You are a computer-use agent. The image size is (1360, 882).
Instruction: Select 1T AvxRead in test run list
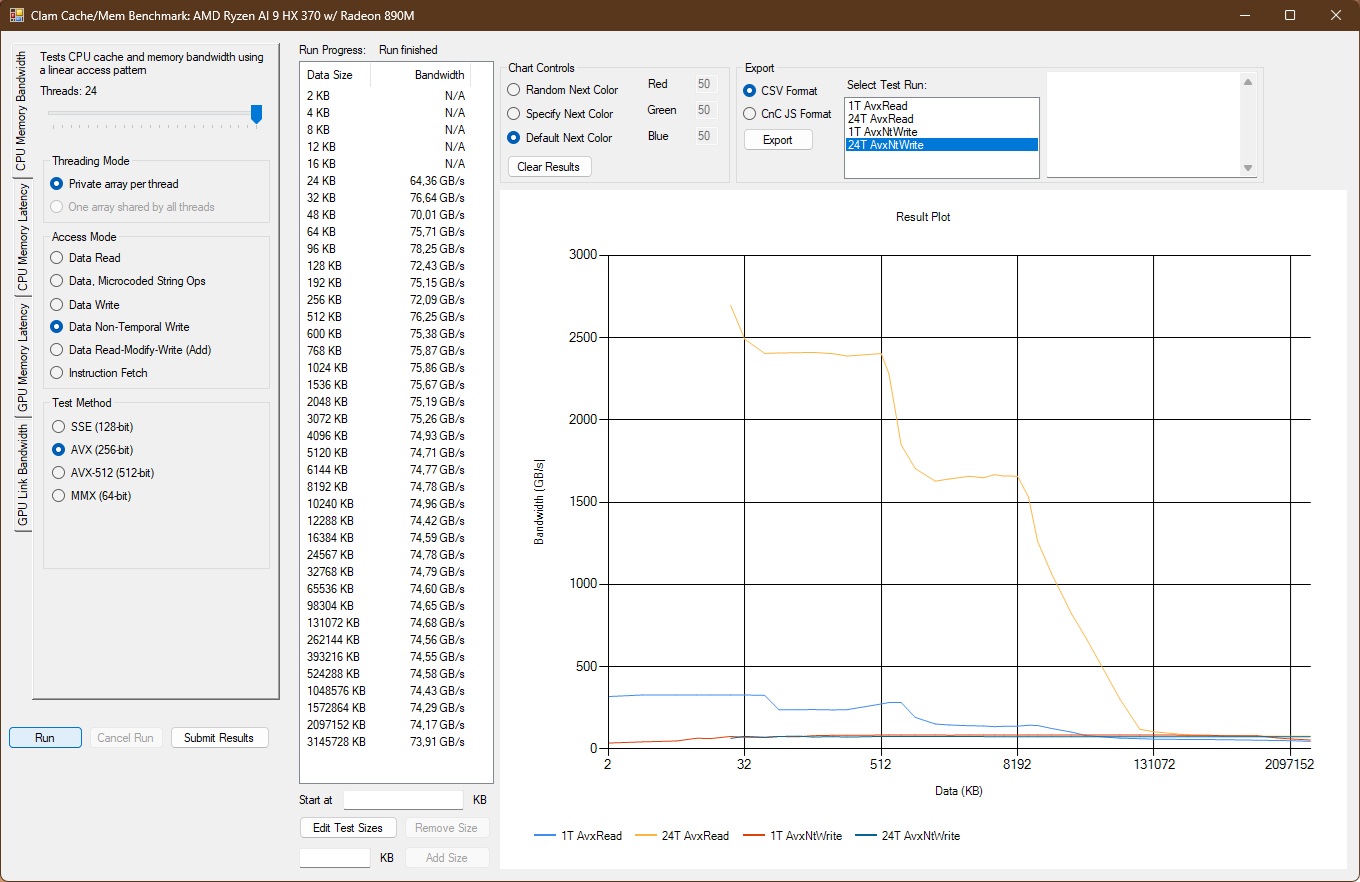(877, 106)
